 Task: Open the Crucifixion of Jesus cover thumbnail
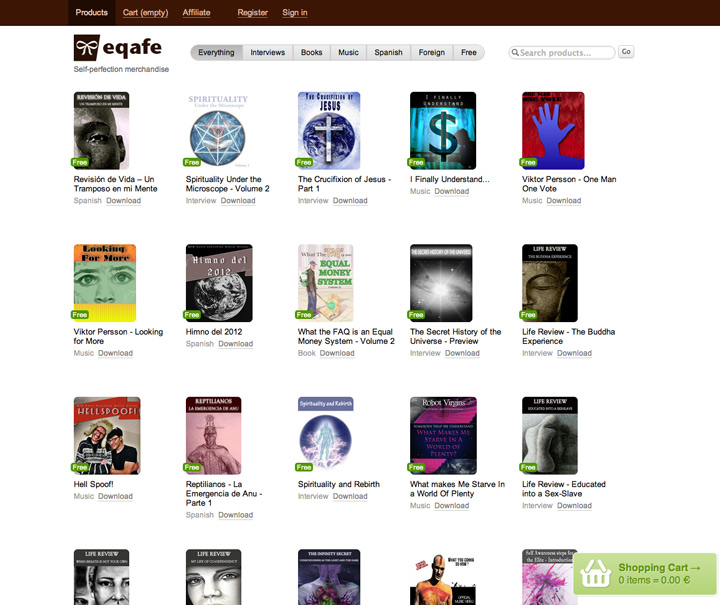(329, 130)
